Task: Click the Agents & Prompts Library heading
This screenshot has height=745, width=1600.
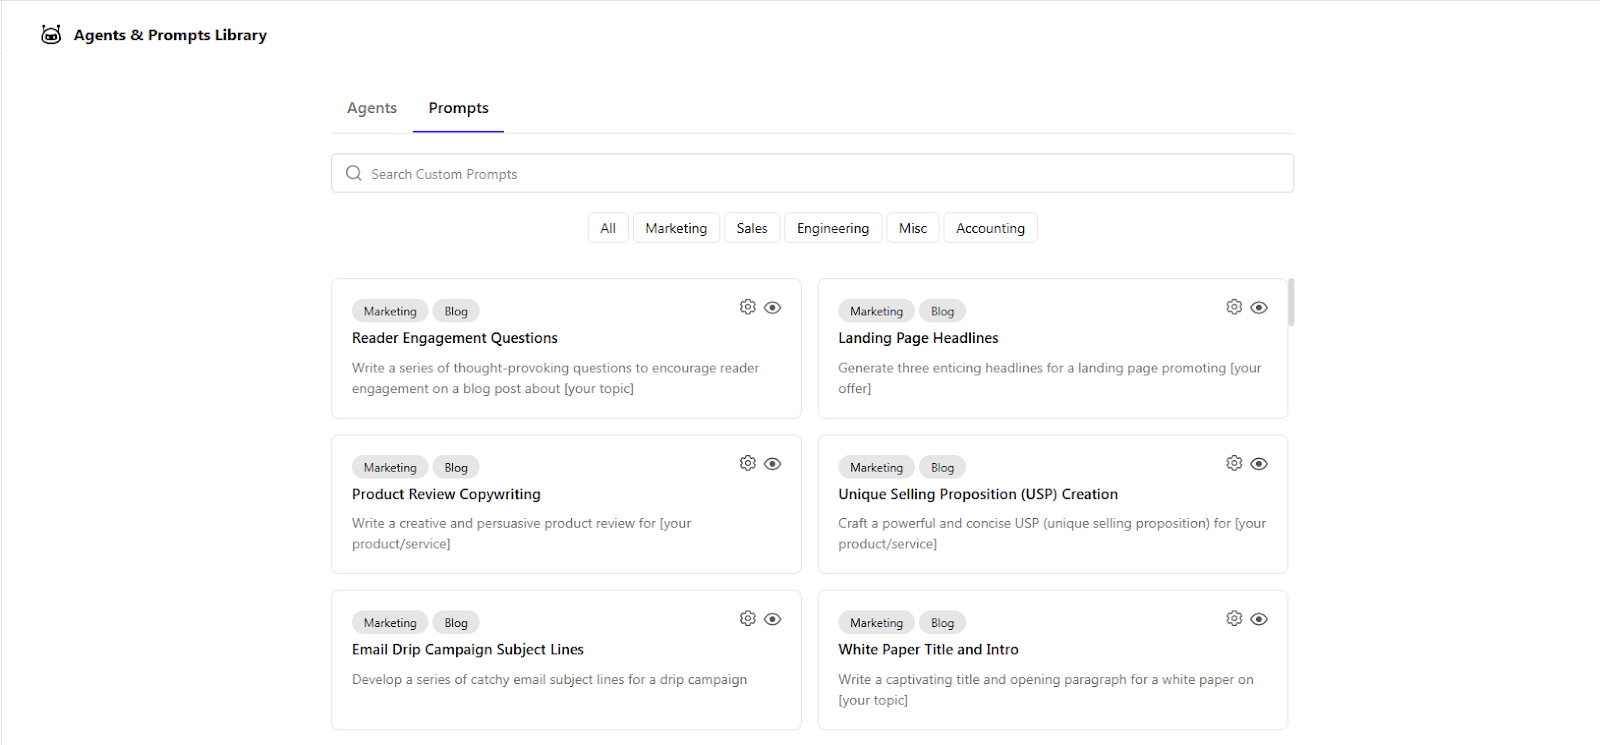Action: [170, 35]
